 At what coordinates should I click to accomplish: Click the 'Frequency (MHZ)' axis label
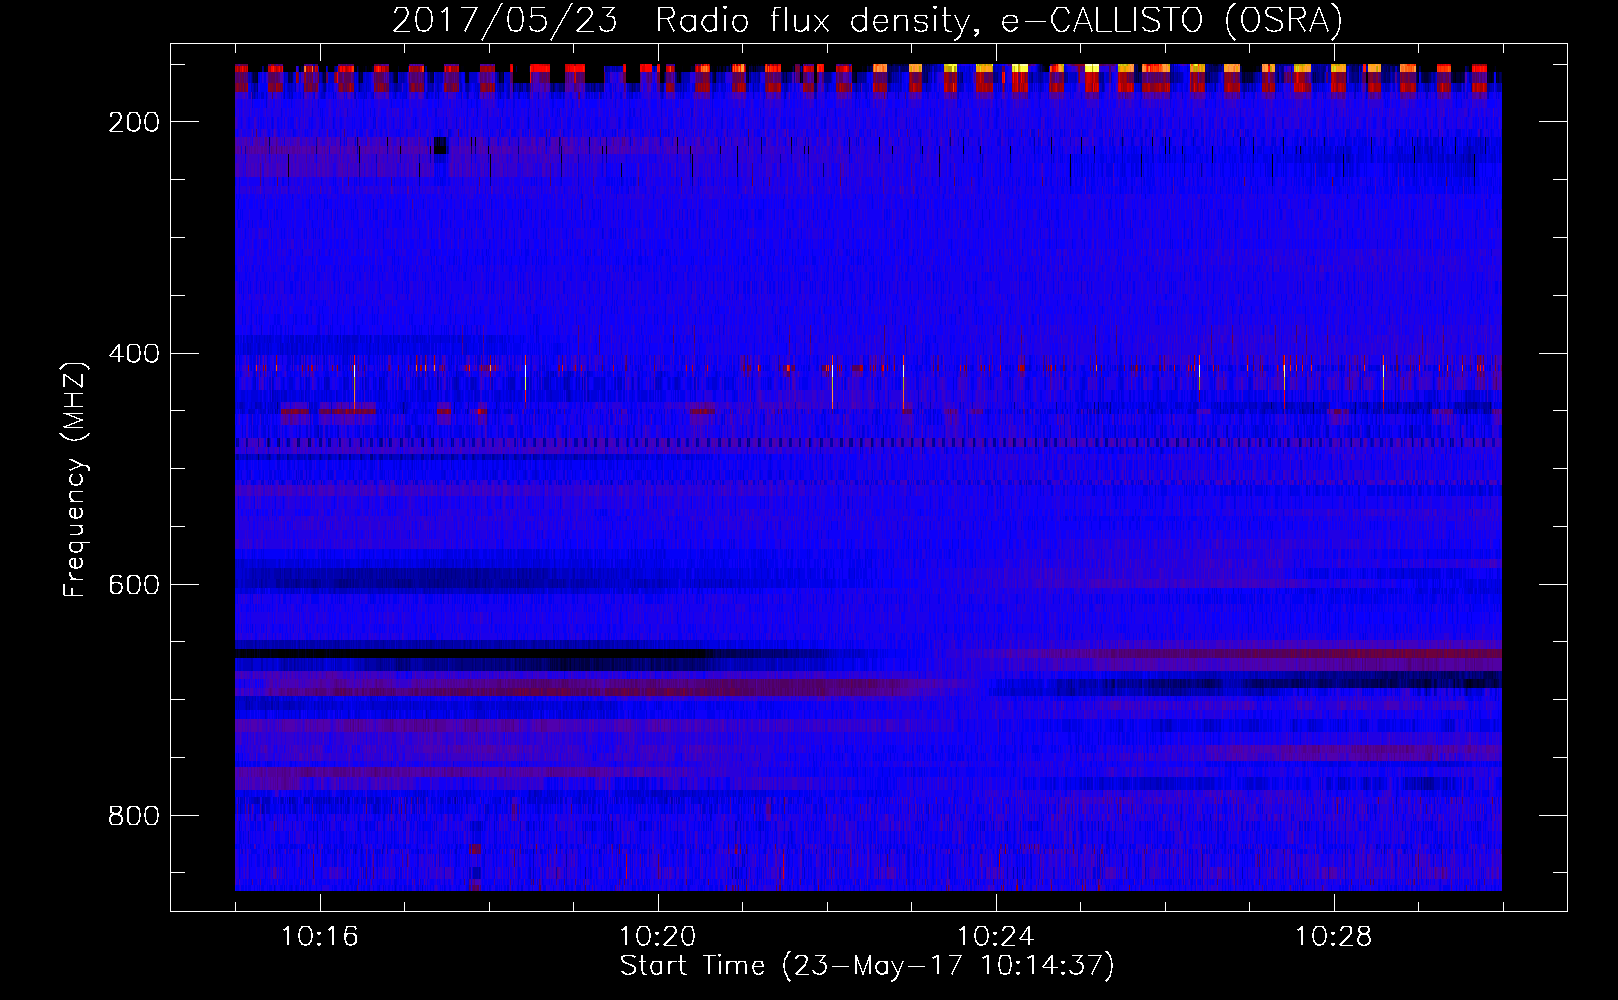pyautogui.click(x=76, y=479)
